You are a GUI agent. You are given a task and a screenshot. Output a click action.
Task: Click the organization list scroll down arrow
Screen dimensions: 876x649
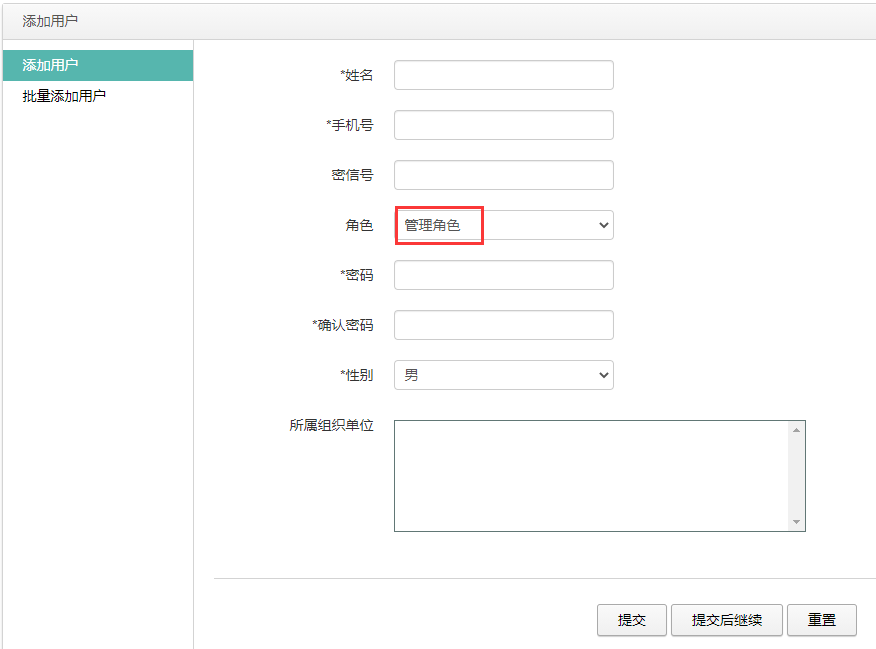[796, 522]
